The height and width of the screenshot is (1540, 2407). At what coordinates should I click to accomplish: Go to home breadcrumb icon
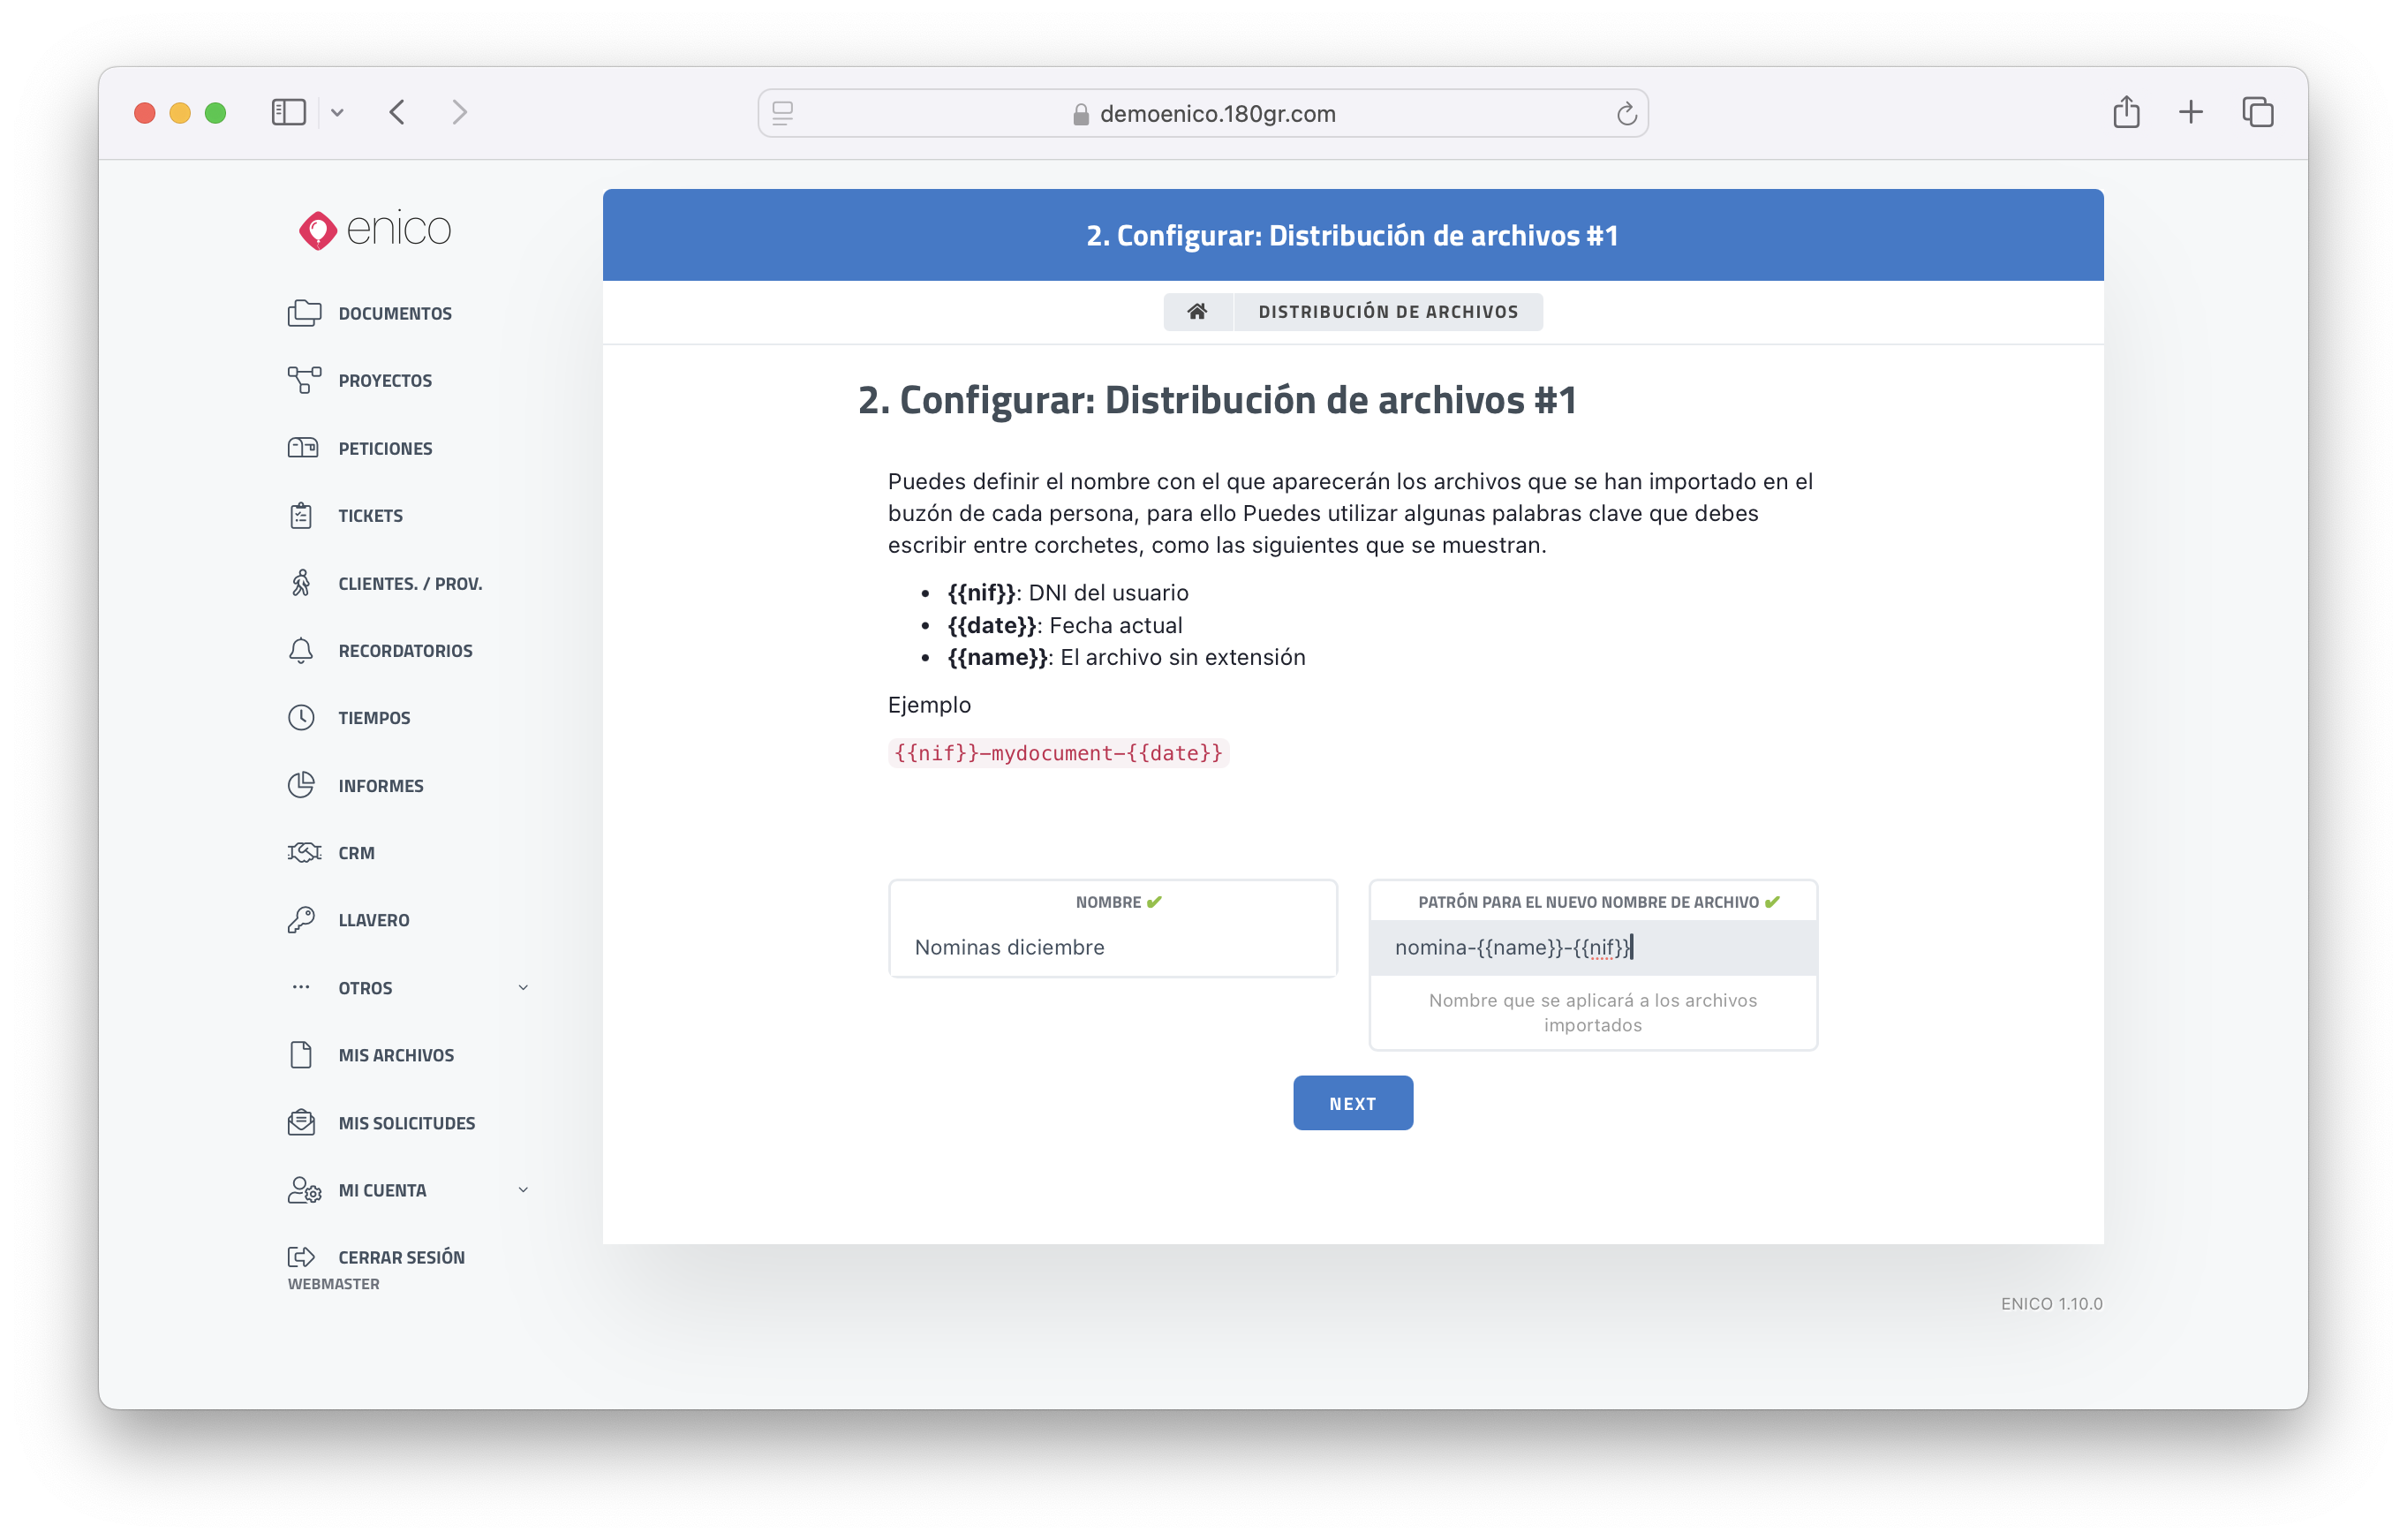[x=1197, y=311]
